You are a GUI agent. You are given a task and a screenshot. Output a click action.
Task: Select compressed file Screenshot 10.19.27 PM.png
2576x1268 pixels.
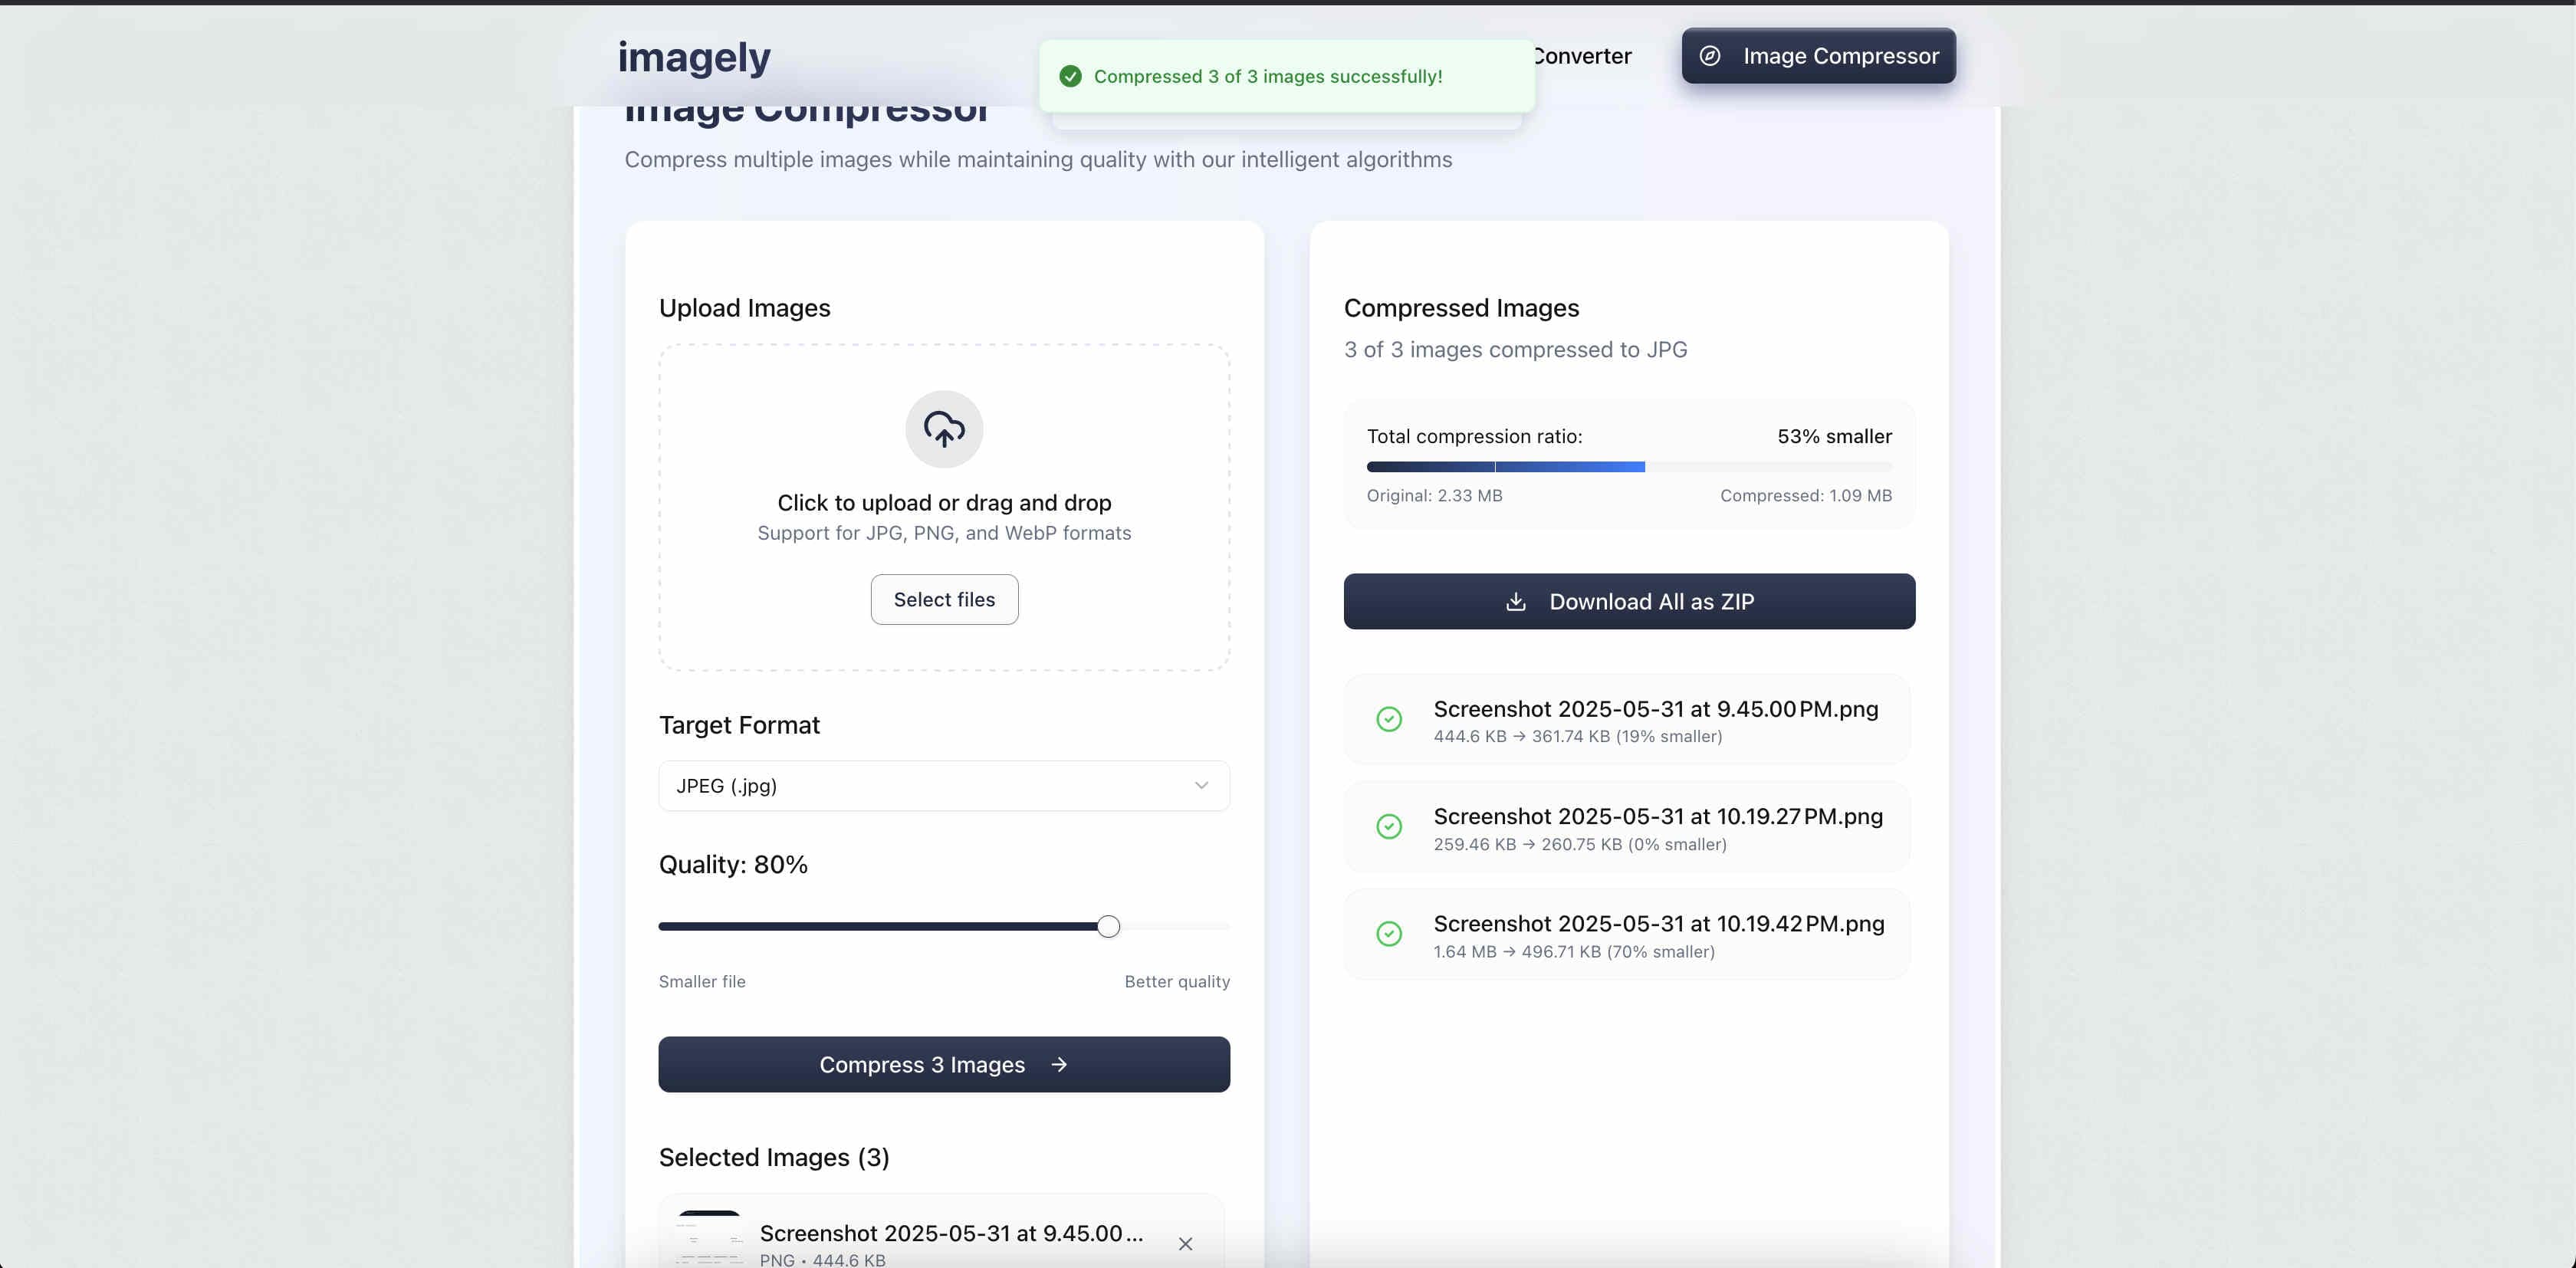click(x=1627, y=827)
